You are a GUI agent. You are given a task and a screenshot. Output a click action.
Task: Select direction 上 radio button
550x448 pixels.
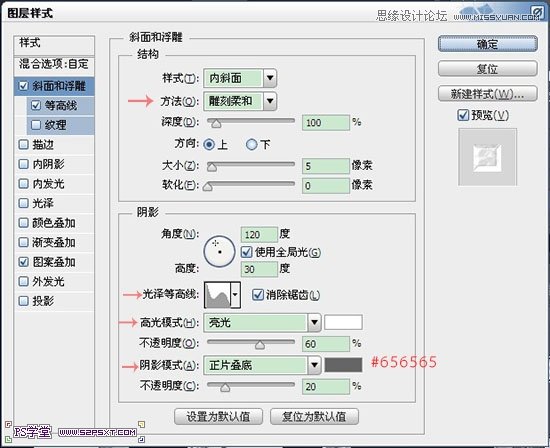click(x=209, y=145)
